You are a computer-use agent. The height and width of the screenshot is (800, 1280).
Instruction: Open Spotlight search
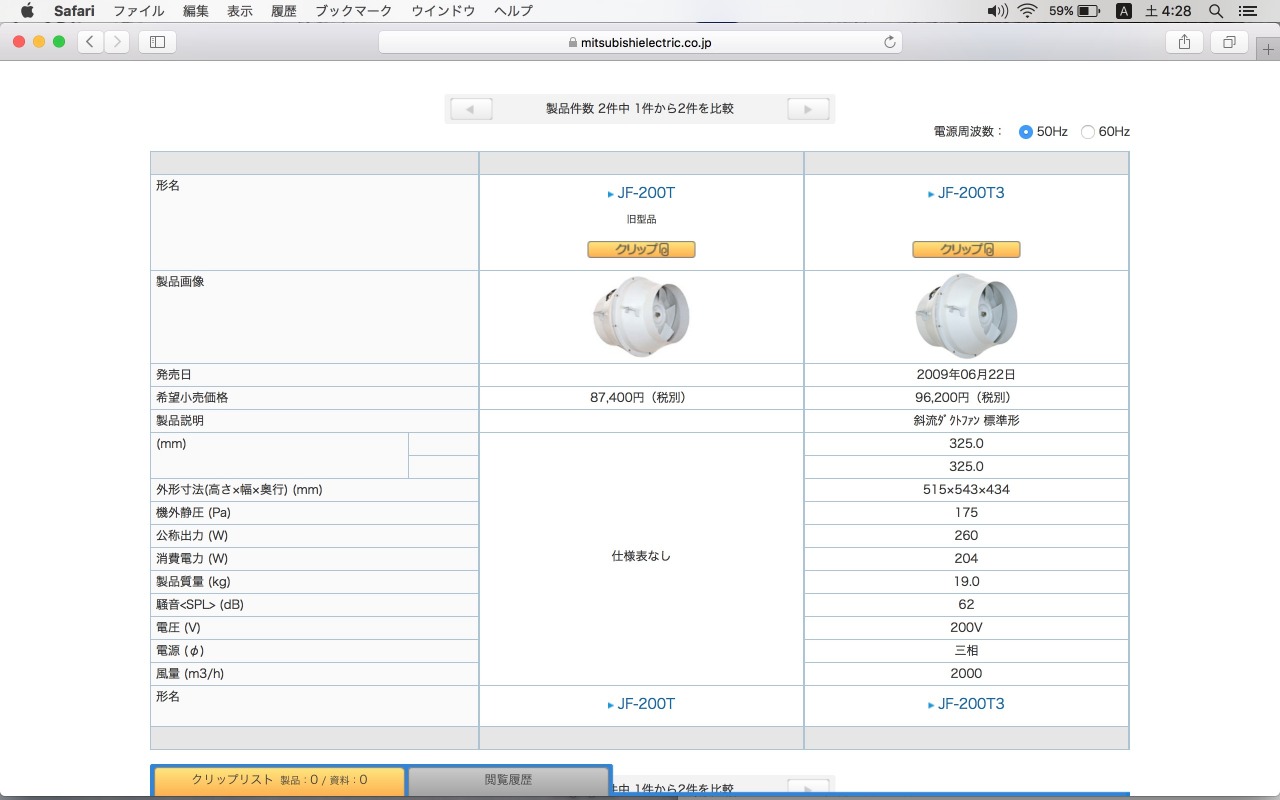tap(1216, 11)
